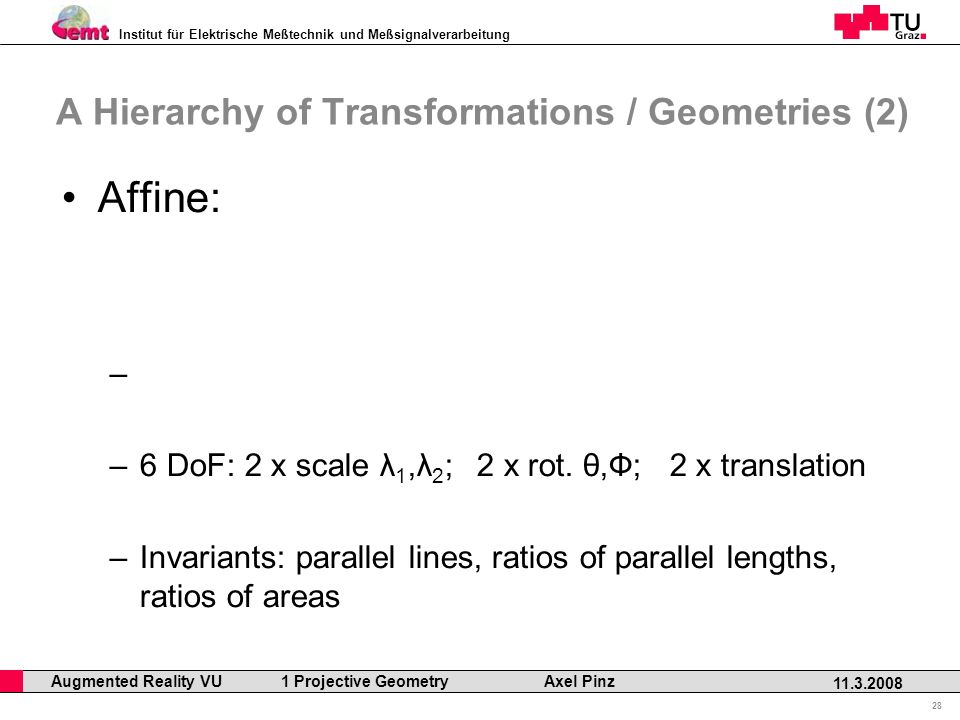Click the '2 x translation' text

pos(767,465)
